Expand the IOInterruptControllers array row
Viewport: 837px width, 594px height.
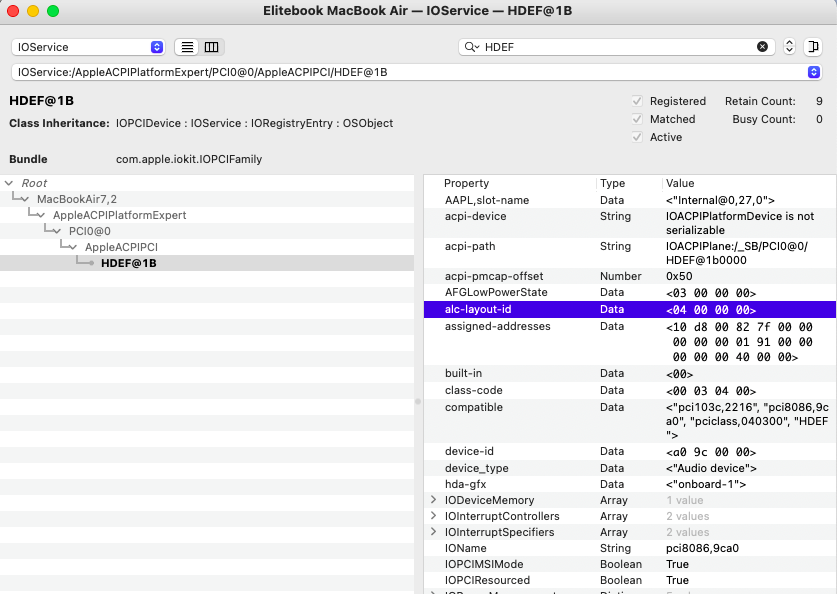click(x=433, y=516)
